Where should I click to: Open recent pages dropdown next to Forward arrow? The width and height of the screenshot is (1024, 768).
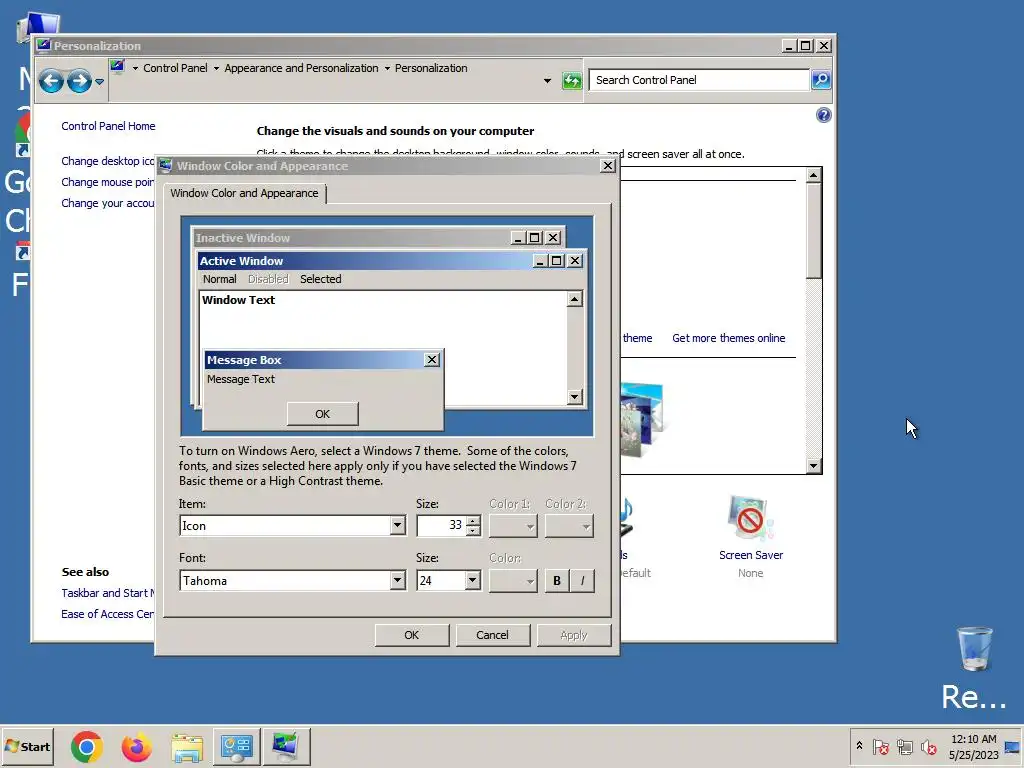[x=99, y=82]
